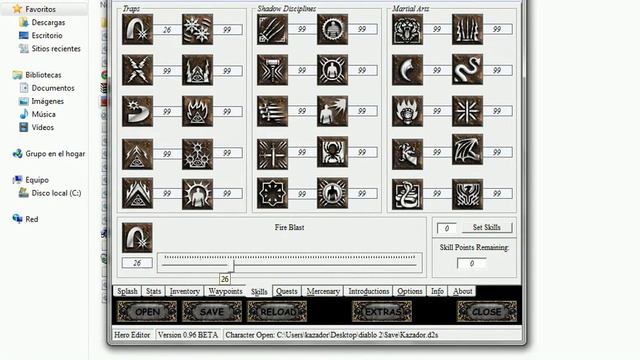640x360 pixels.
Task: Select Grupo en el hogar in the sidebar
Action: click(55, 154)
